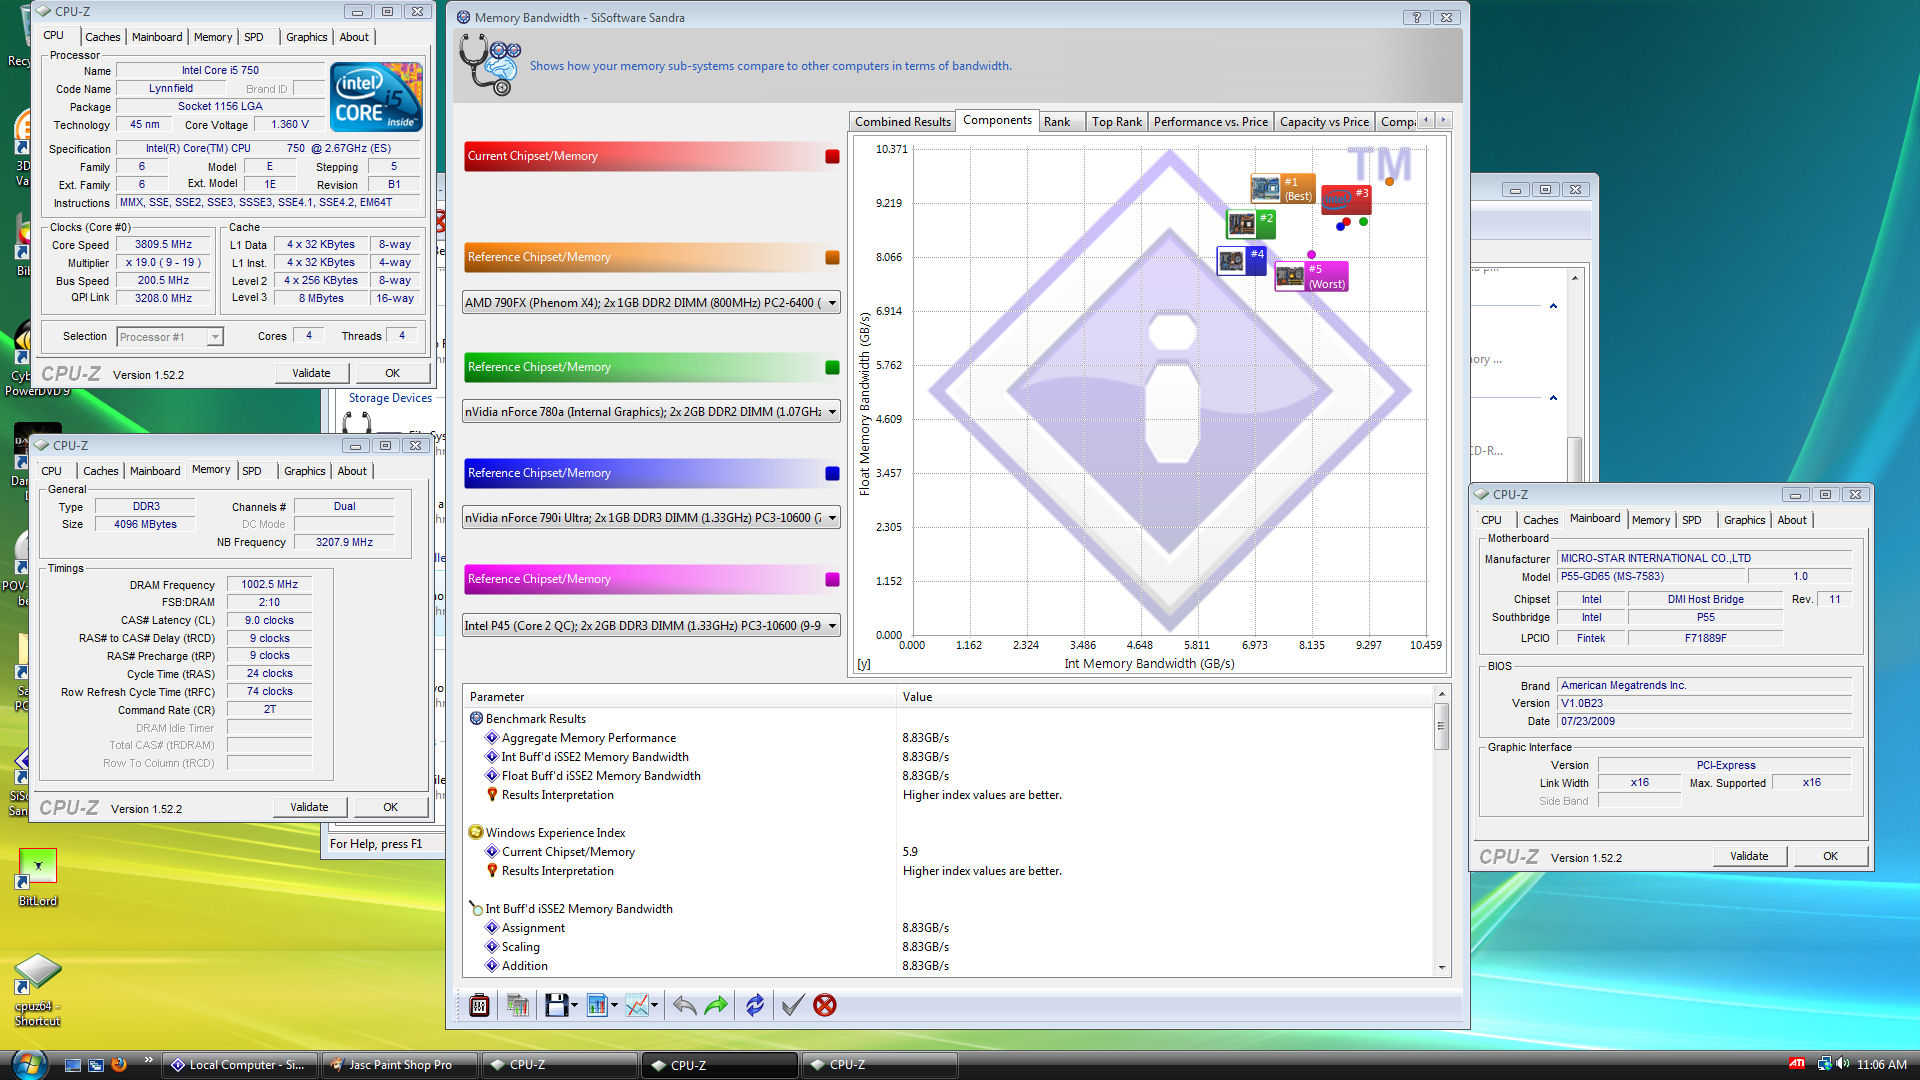Click the volume speaker tray icon
Viewport: 1920px width, 1080px height.
click(x=1842, y=1064)
